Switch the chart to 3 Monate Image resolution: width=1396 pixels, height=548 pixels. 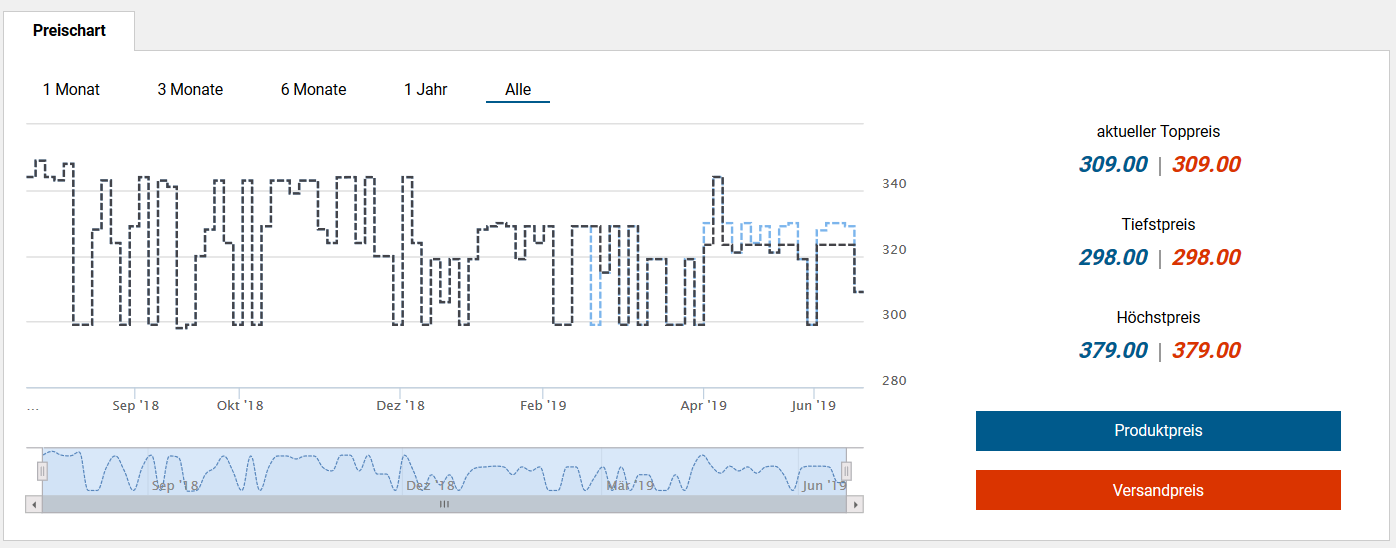pyautogui.click(x=190, y=89)
